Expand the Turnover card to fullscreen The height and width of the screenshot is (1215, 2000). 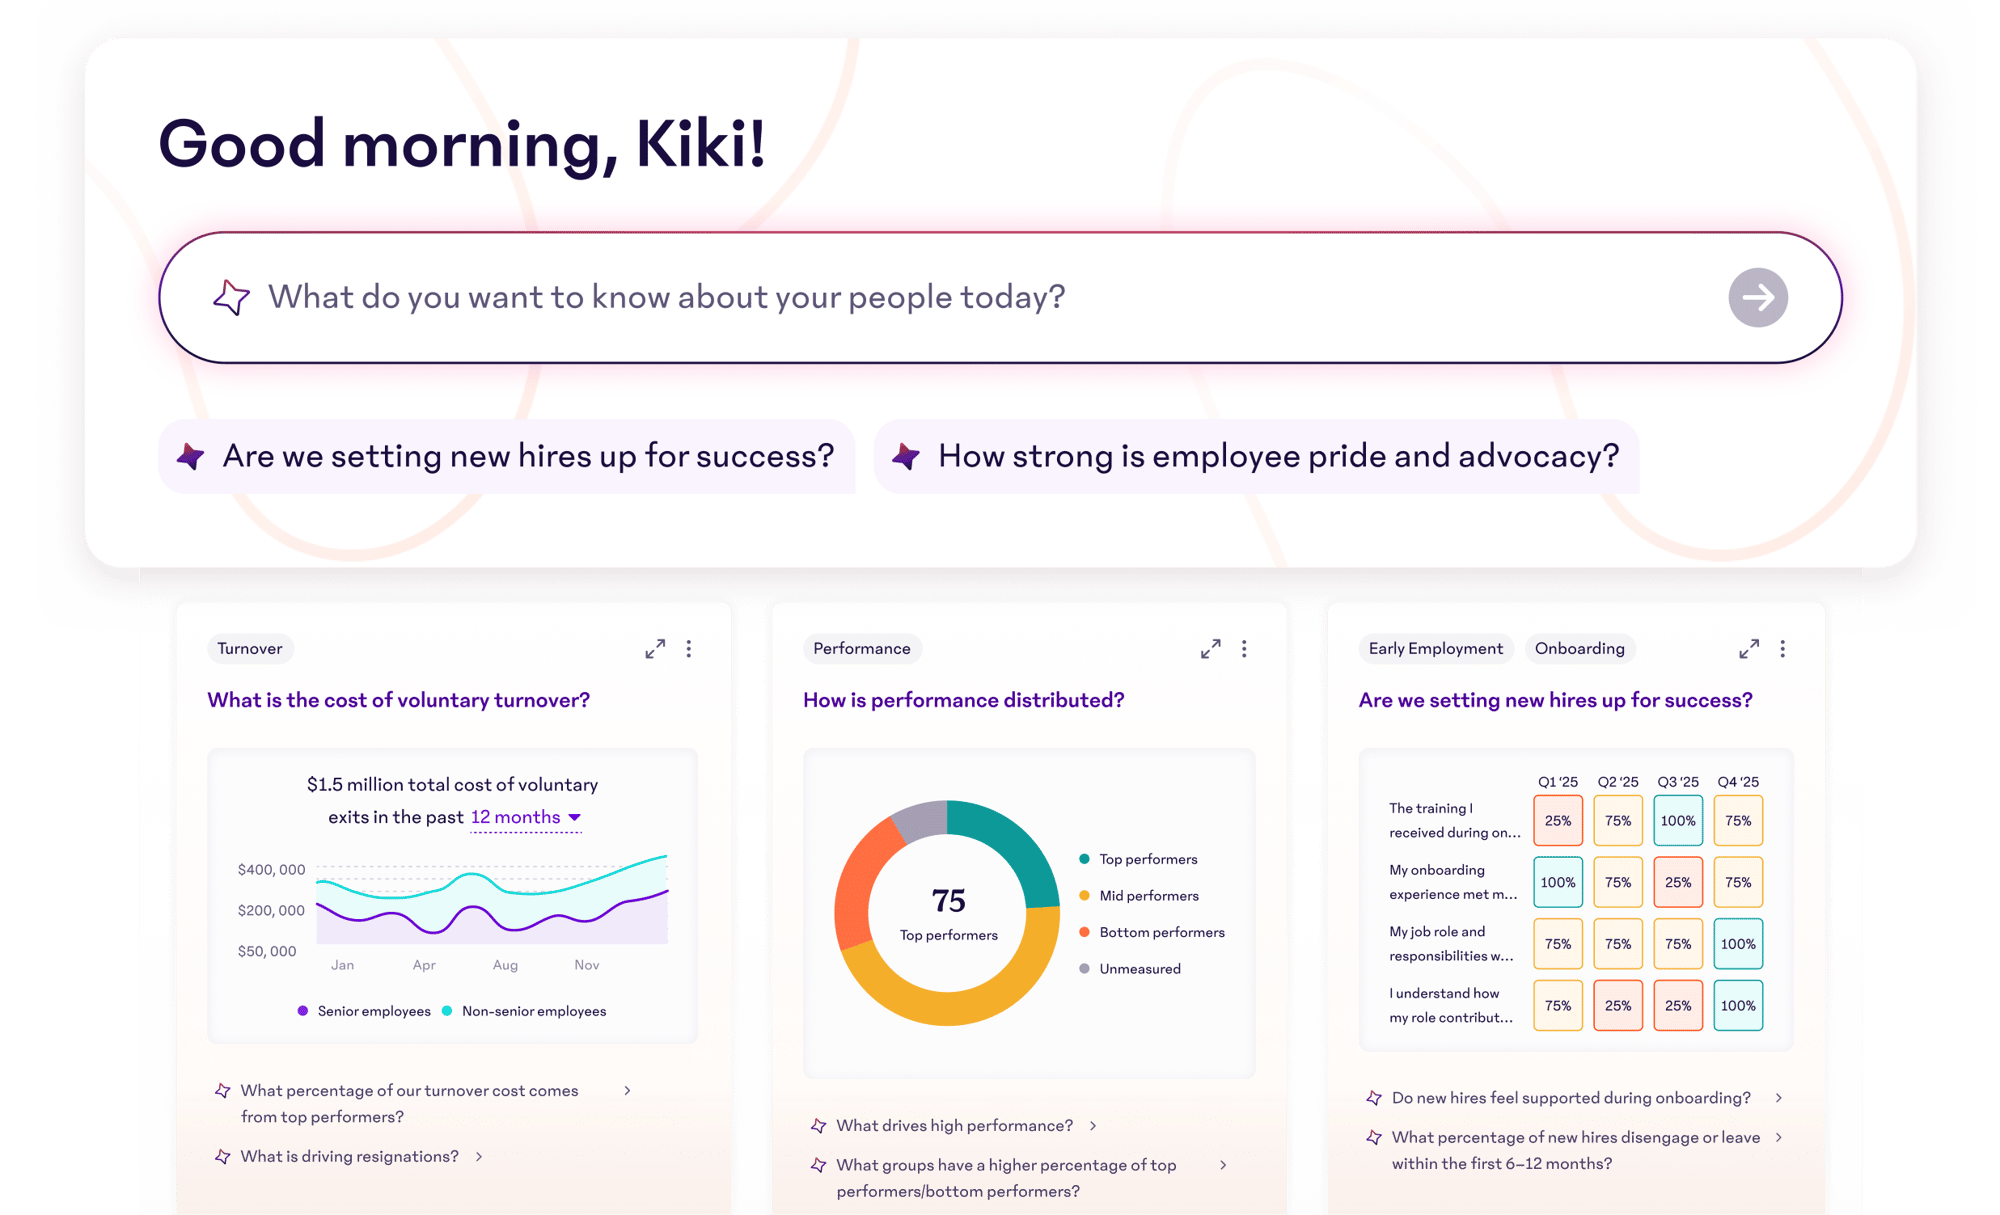[x=655, y=649]
